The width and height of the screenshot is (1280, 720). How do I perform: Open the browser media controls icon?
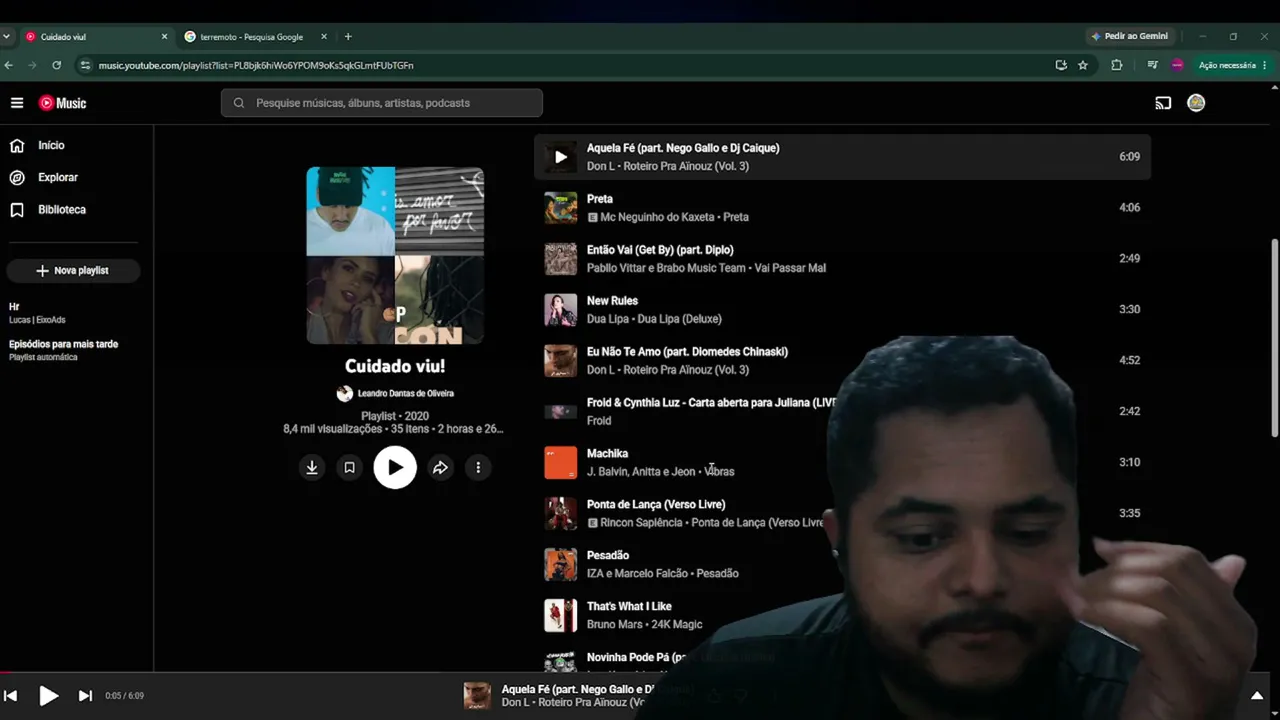point(1153,65)
